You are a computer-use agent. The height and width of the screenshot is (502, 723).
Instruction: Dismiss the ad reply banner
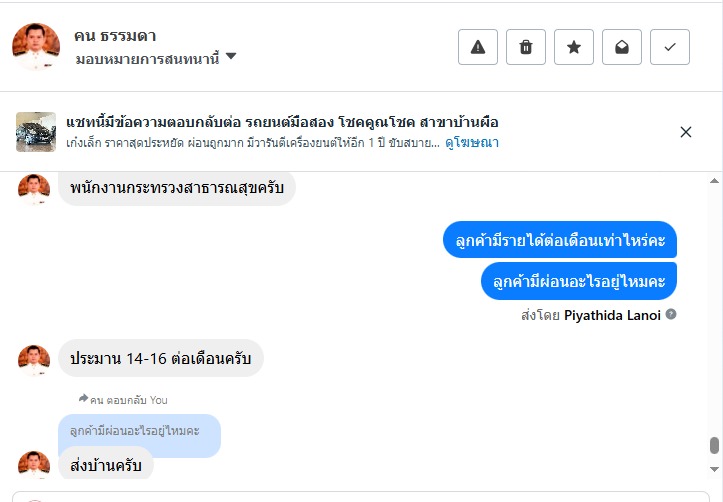pyautogui.click(x=686, y=132)
